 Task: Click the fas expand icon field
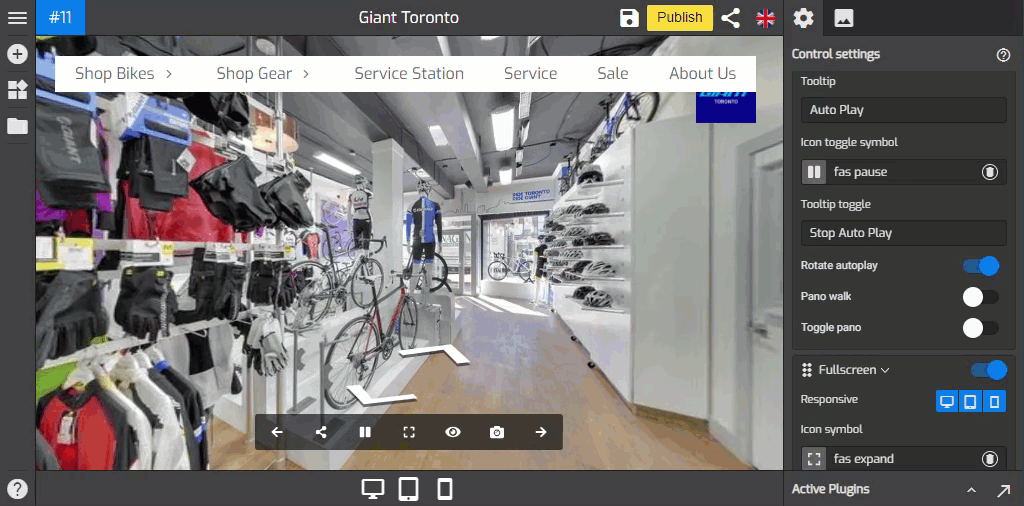(x=903, y=459)
